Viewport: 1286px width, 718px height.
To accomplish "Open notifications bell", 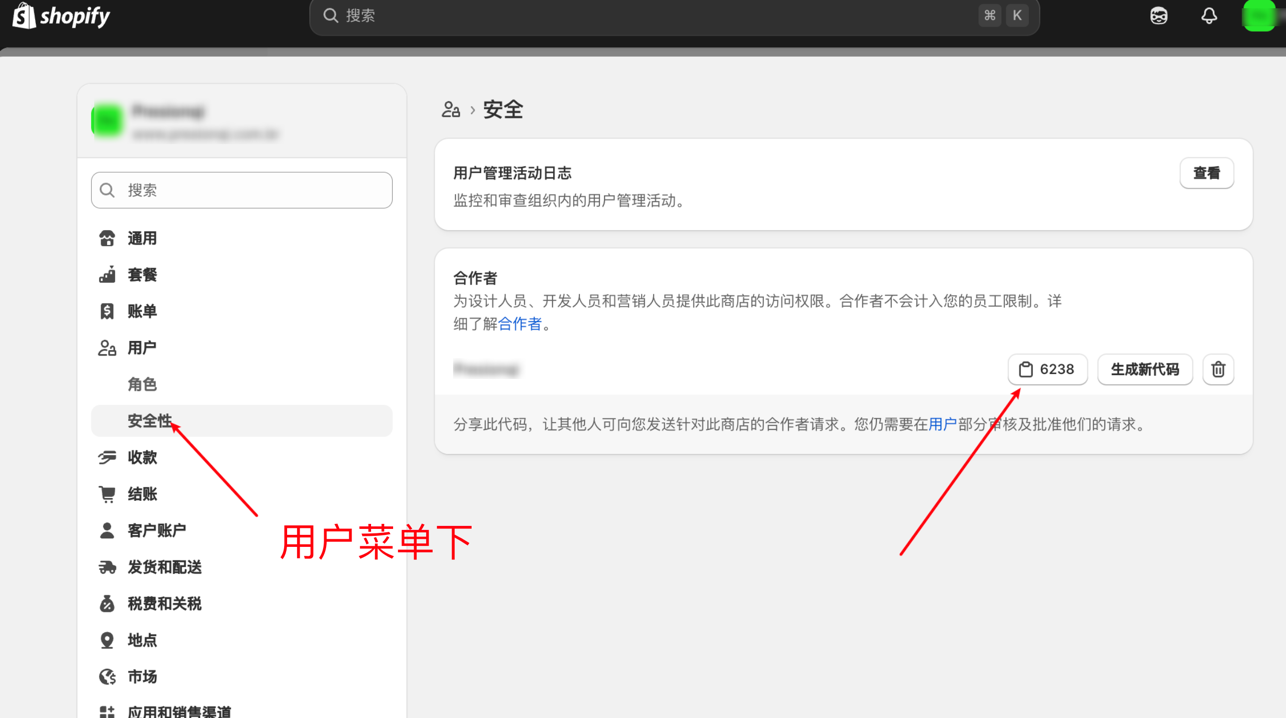I will pyautogui.click(x=1209, y=16).
